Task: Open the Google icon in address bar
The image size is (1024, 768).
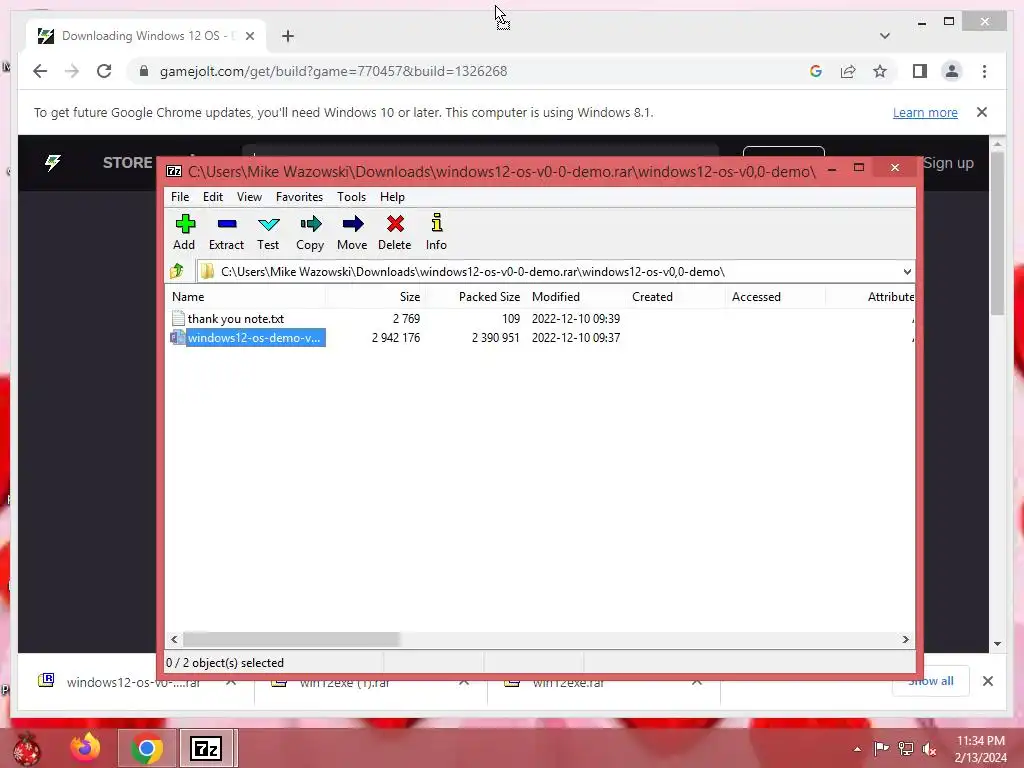Action: coord(816,71)
